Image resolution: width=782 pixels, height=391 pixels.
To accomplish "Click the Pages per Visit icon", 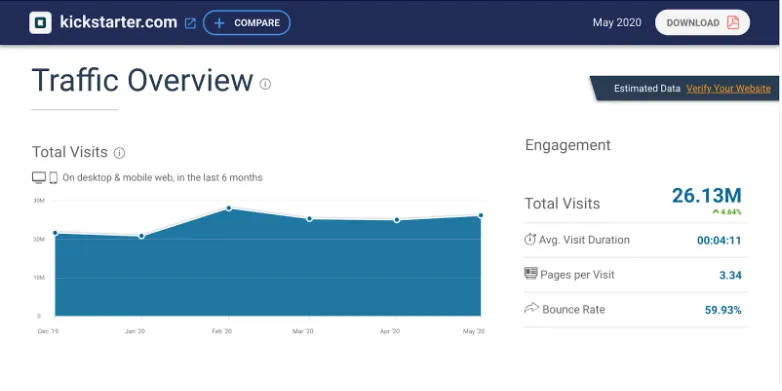I will [531, 273].
